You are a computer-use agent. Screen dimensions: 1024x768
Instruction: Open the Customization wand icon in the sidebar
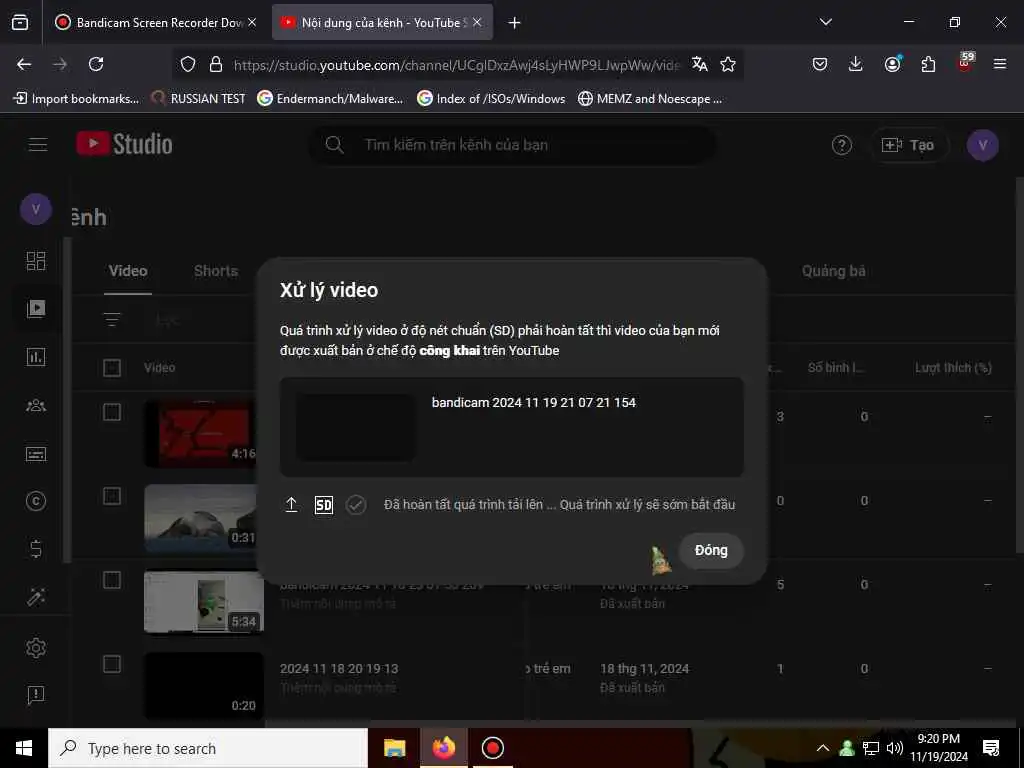[36, 597]
